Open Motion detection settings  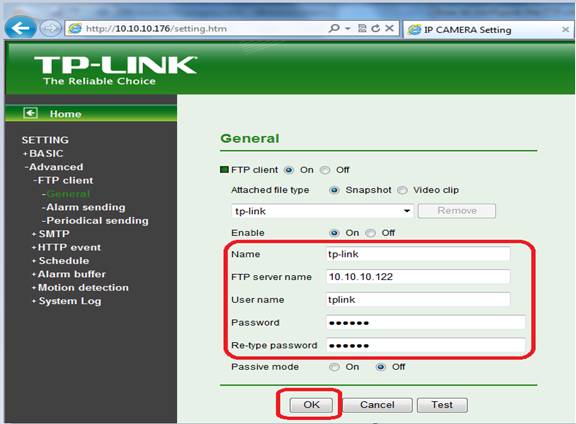[x=80, y=288]
